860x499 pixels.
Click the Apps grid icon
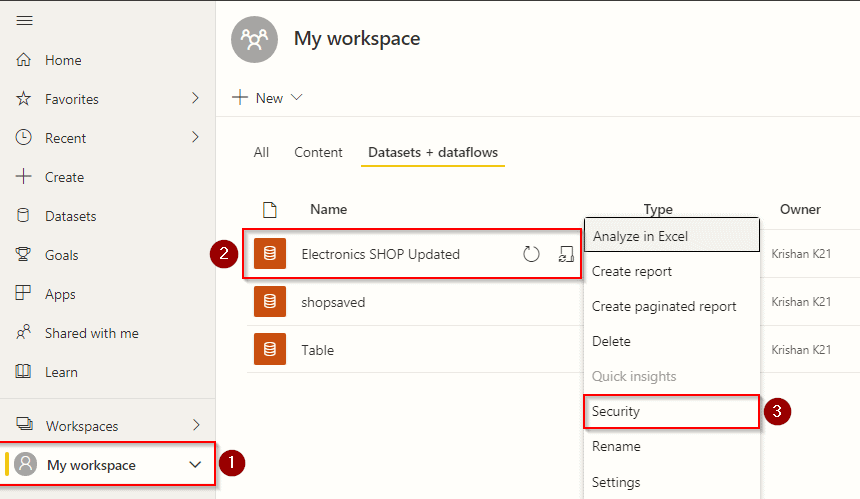[x=24, y=293]
